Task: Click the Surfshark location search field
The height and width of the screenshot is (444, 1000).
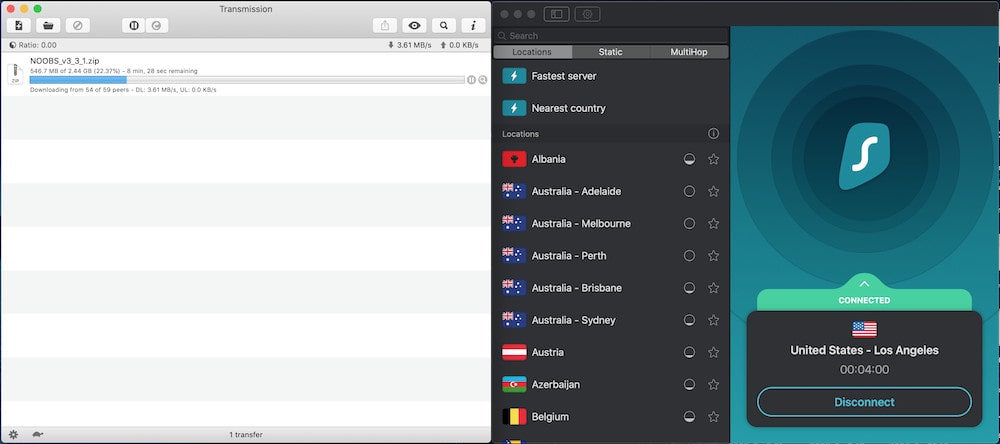Action: pyautogui.click(x=610, y=35)
